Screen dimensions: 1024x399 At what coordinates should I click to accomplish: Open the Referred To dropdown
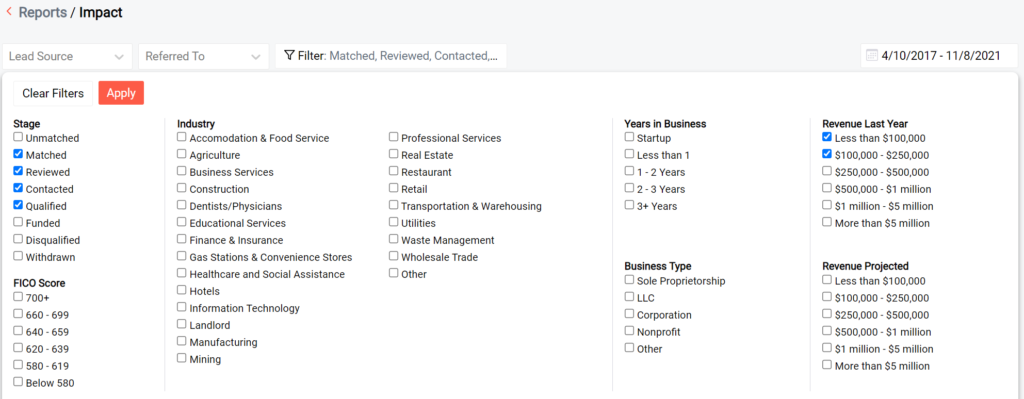pyautogui.click(x=203, y=56)
